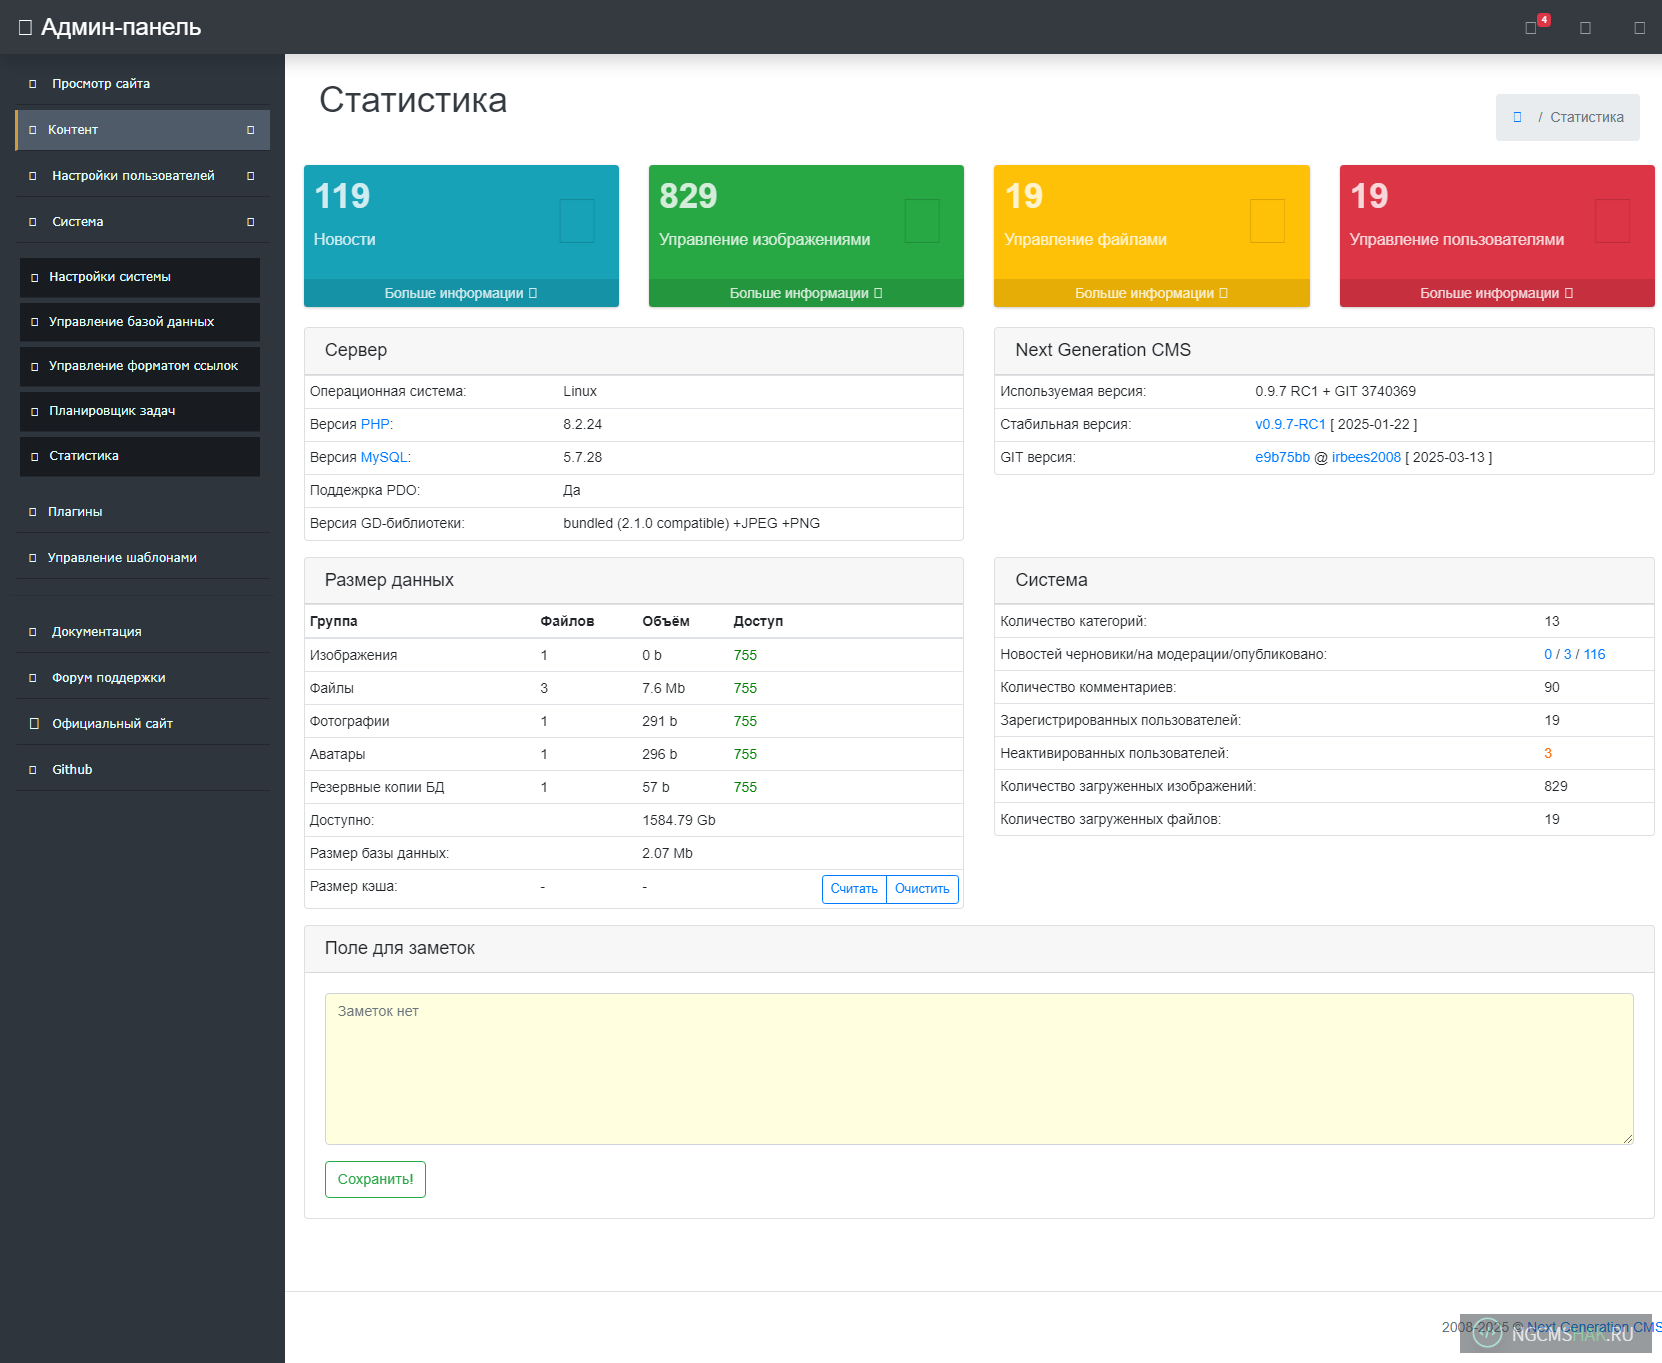Open Настройки системы submenu item

pyautogui.click(x=140, y=277)
